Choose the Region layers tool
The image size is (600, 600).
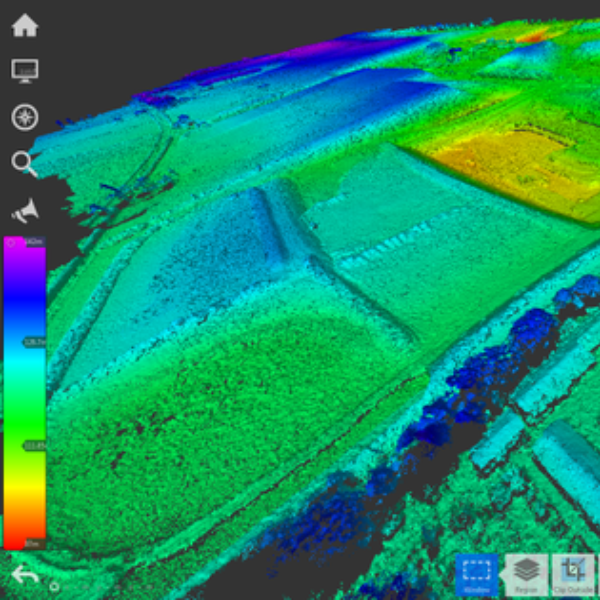point(526,576)
